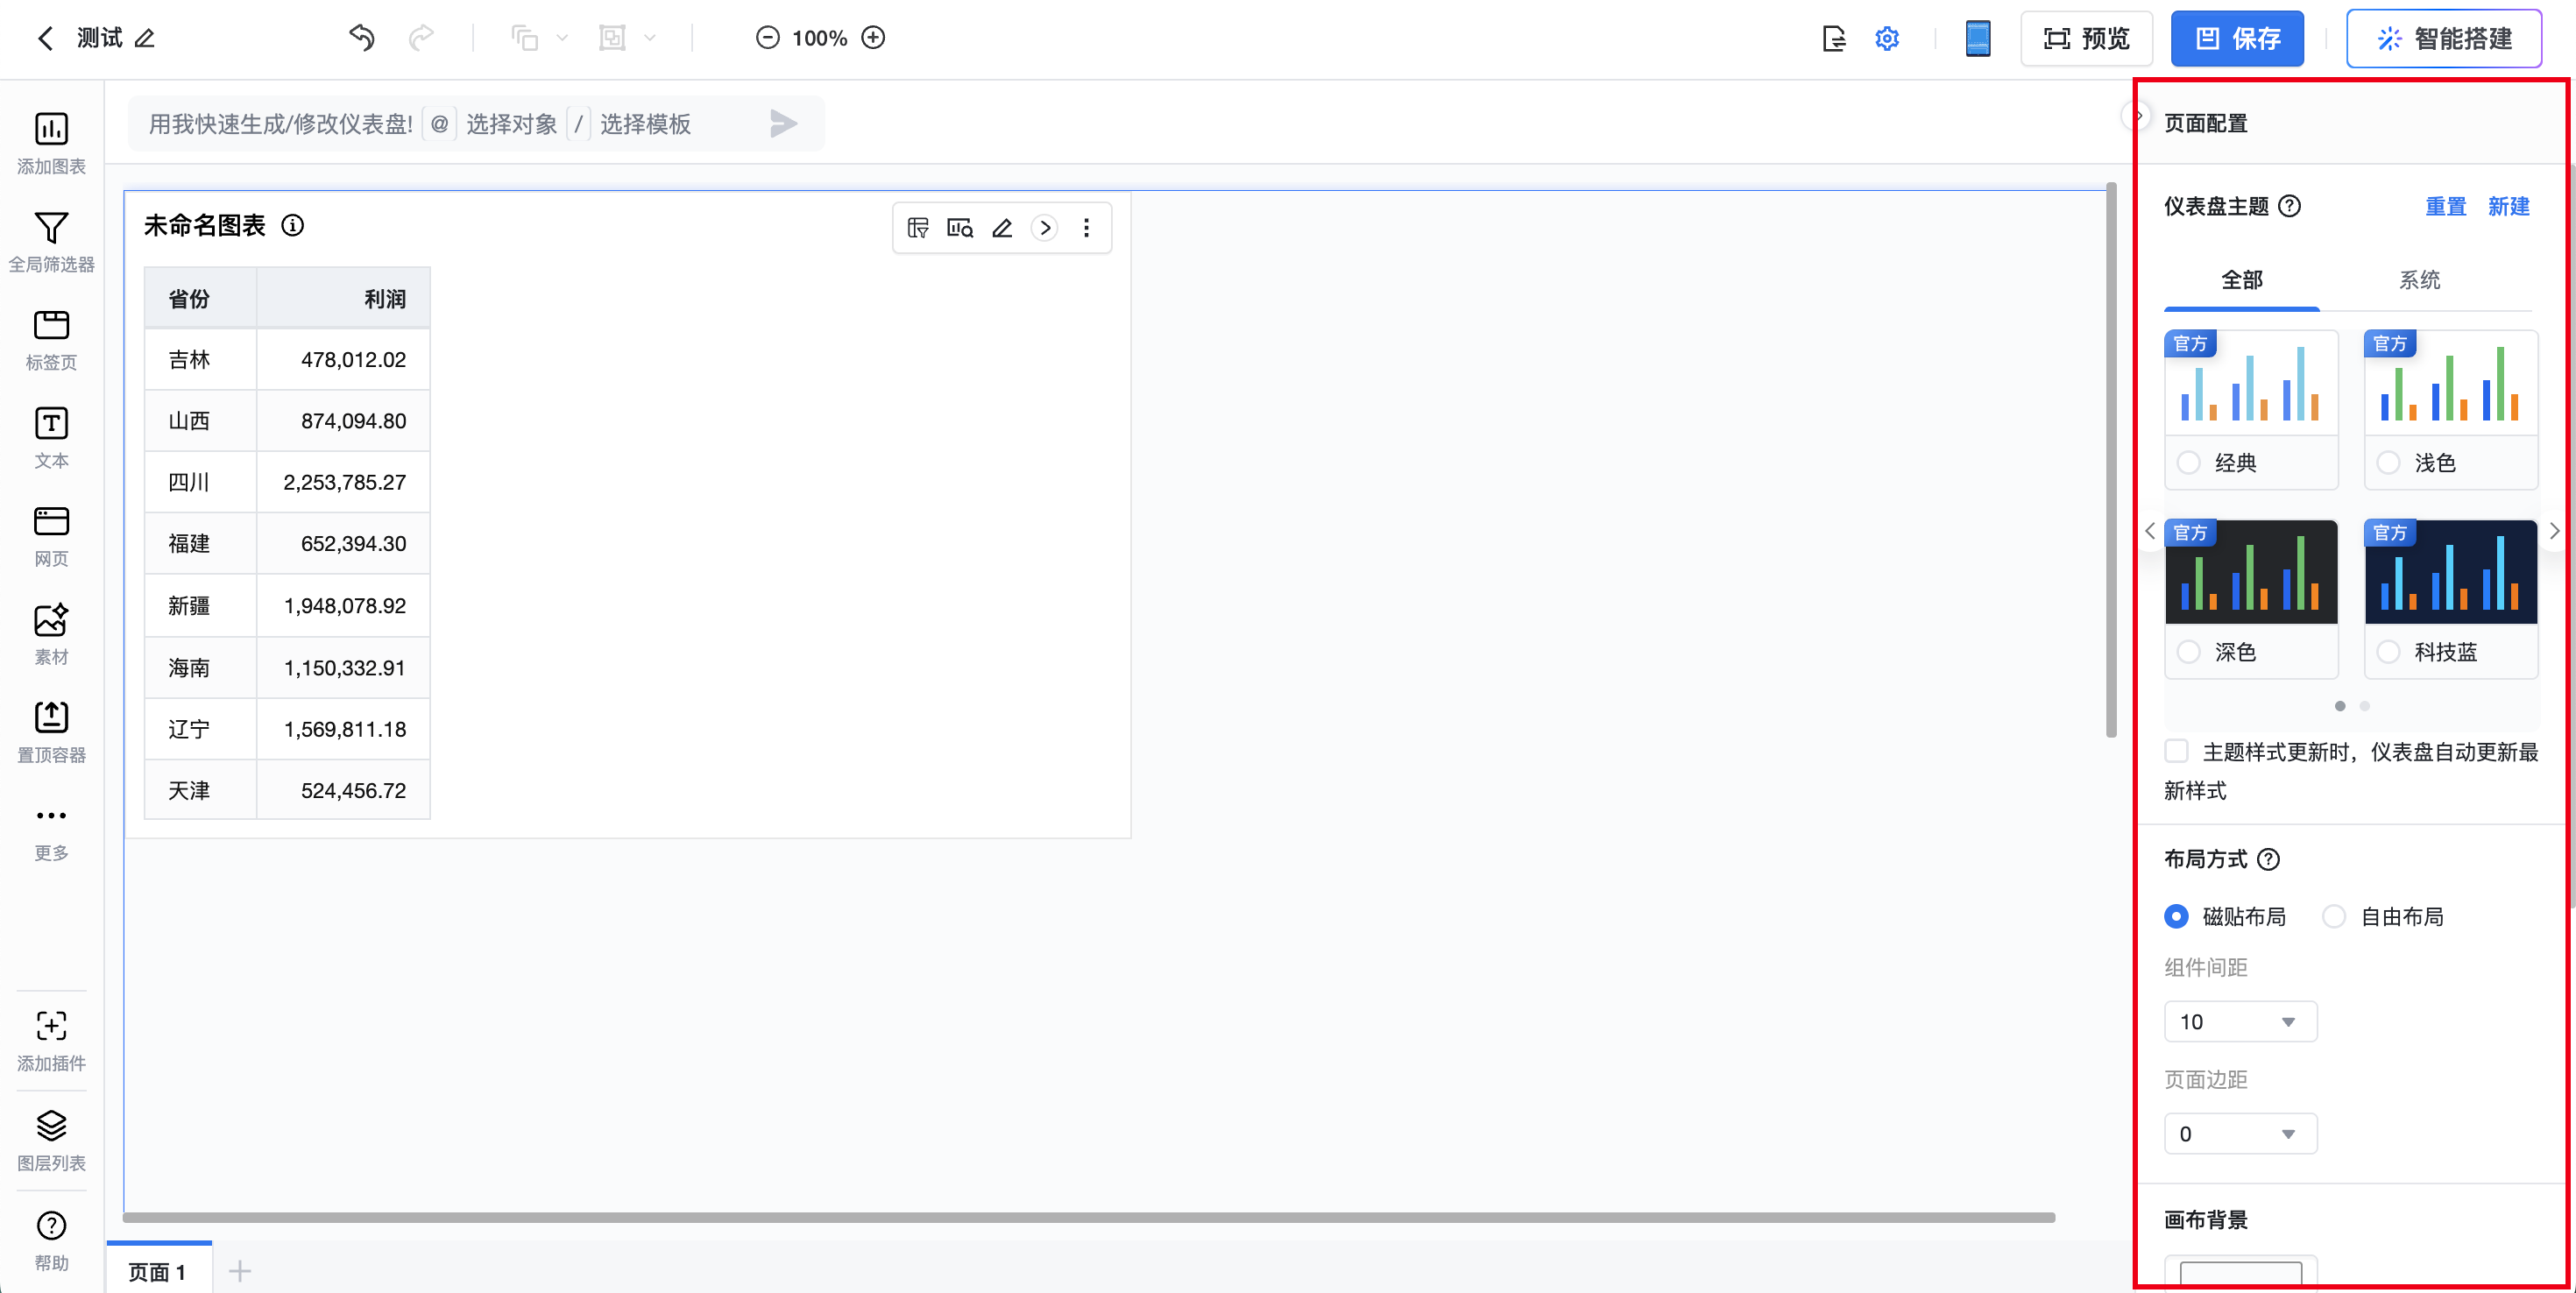Open the page margin dropdown
2576x1293 pixels.
(2240, 1133)
